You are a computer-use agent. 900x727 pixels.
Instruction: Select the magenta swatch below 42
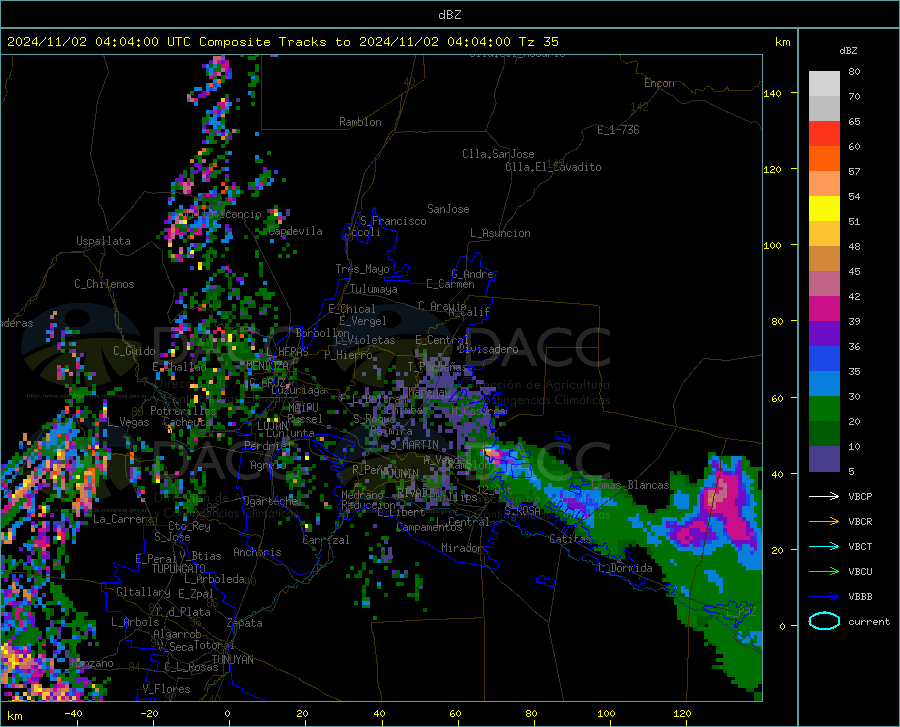824,309
